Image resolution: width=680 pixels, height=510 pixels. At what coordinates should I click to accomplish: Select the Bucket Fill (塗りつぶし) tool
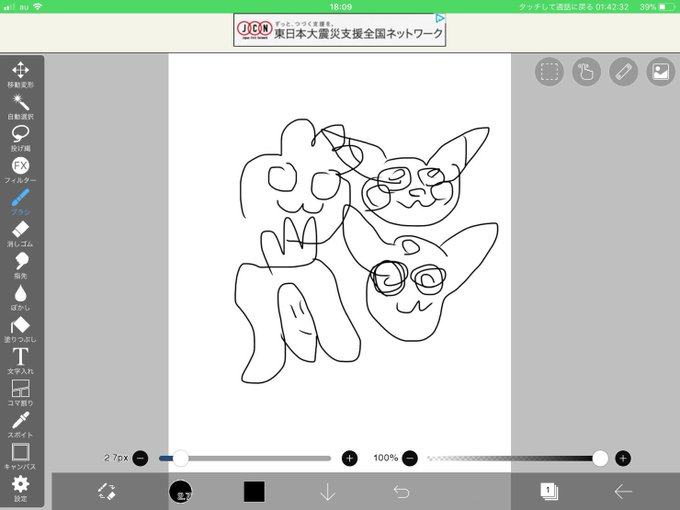coord(20,329)
